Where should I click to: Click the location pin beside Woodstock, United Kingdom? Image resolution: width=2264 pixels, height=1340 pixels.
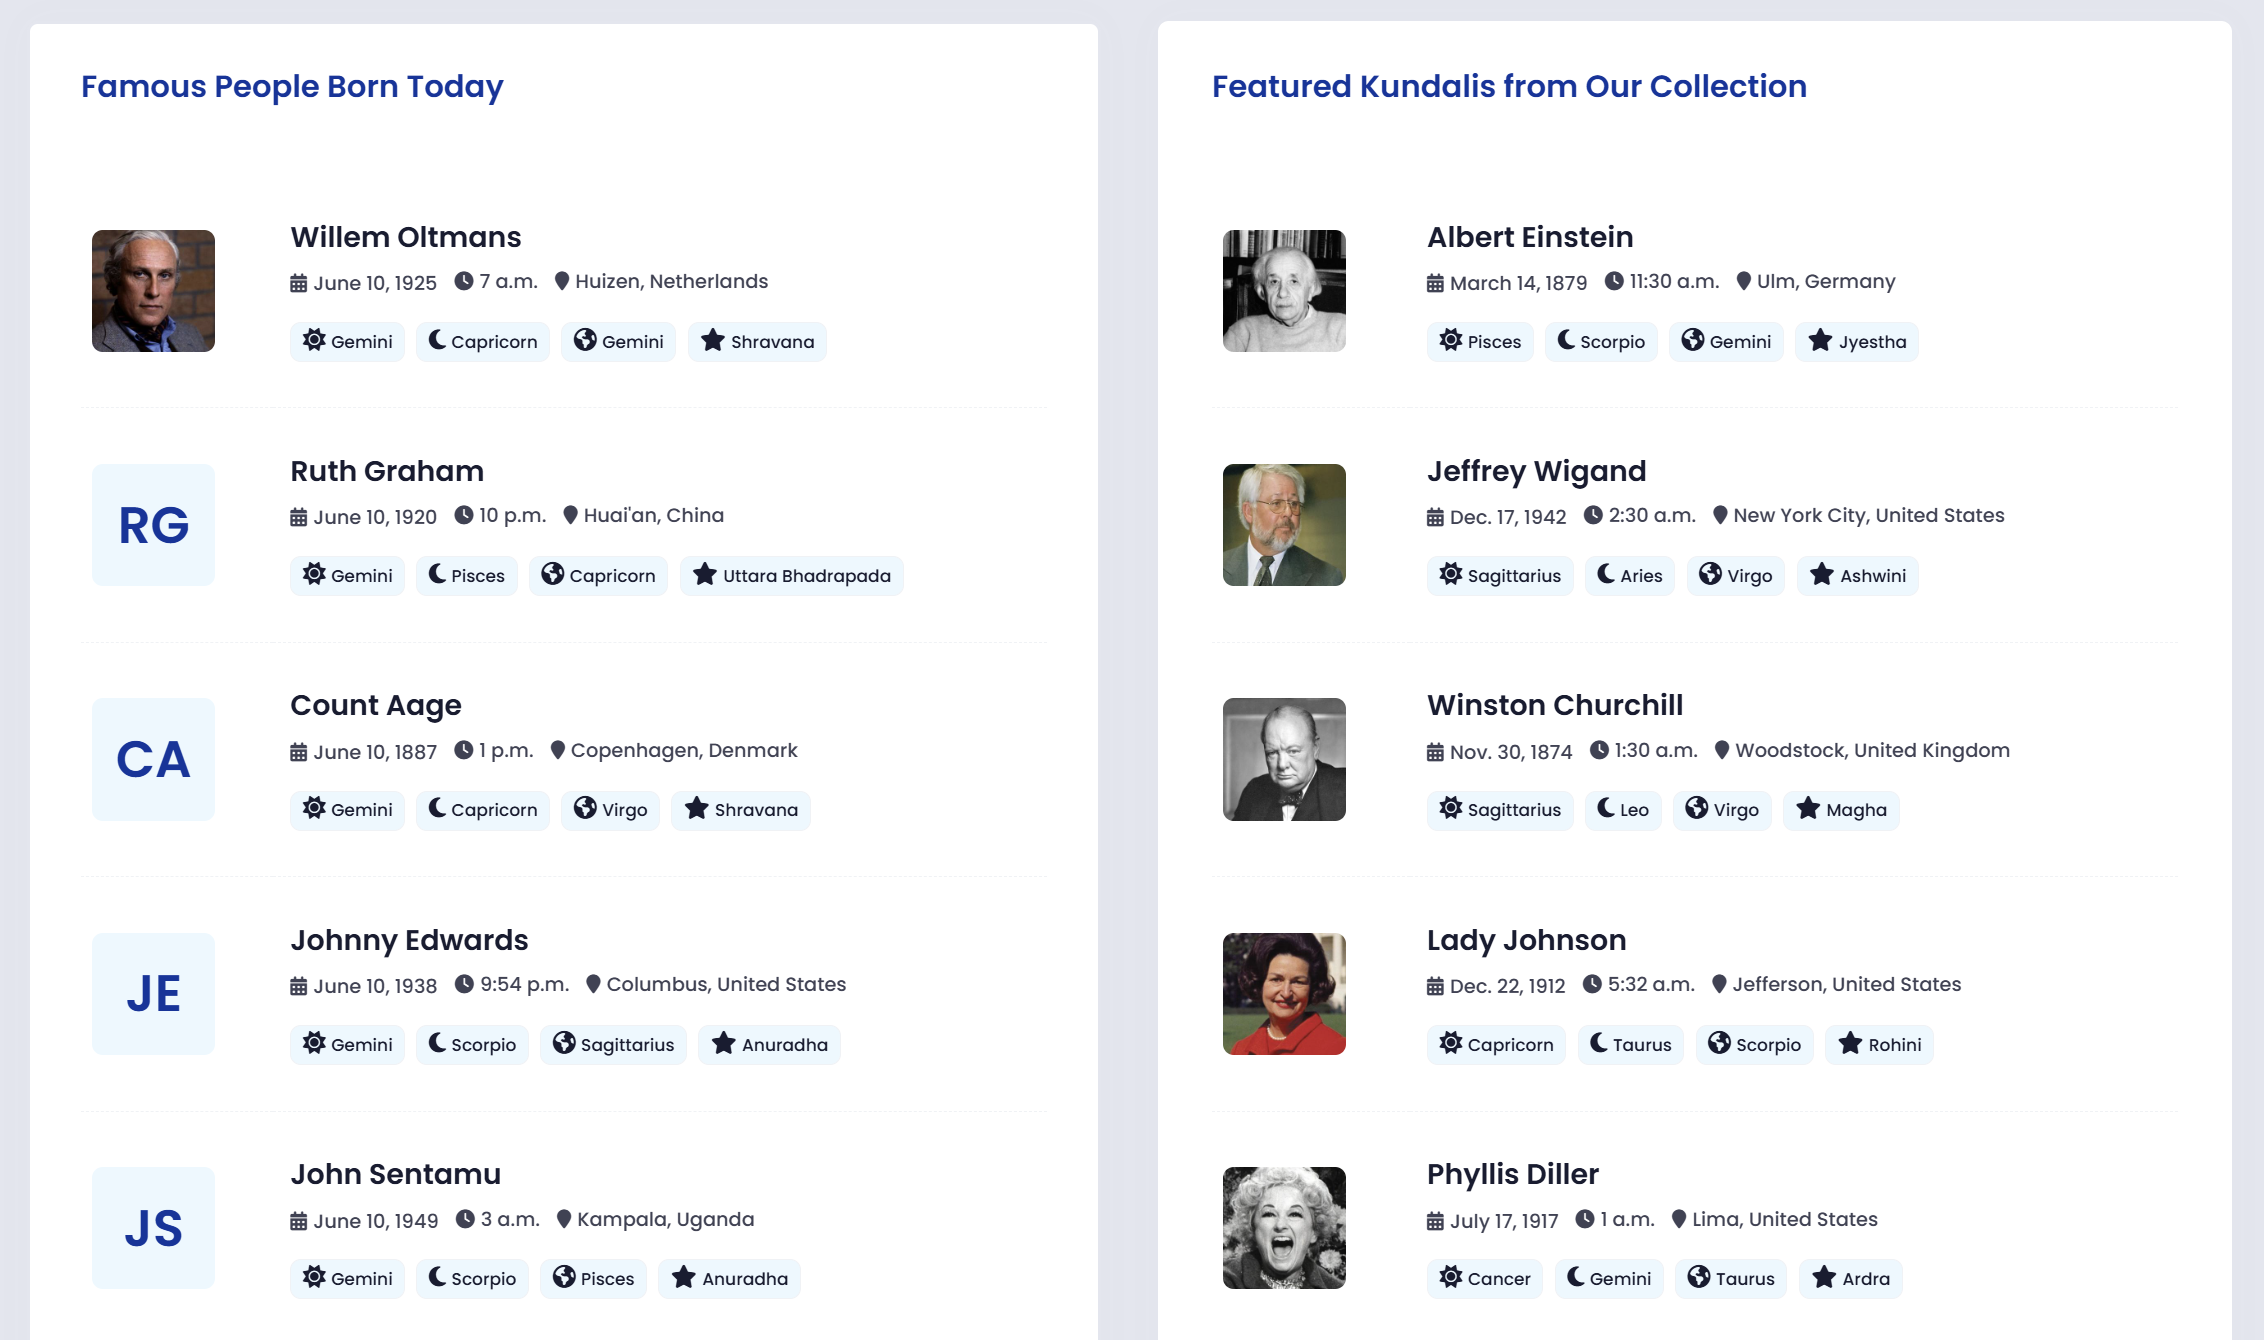[x=1722, y=750]
